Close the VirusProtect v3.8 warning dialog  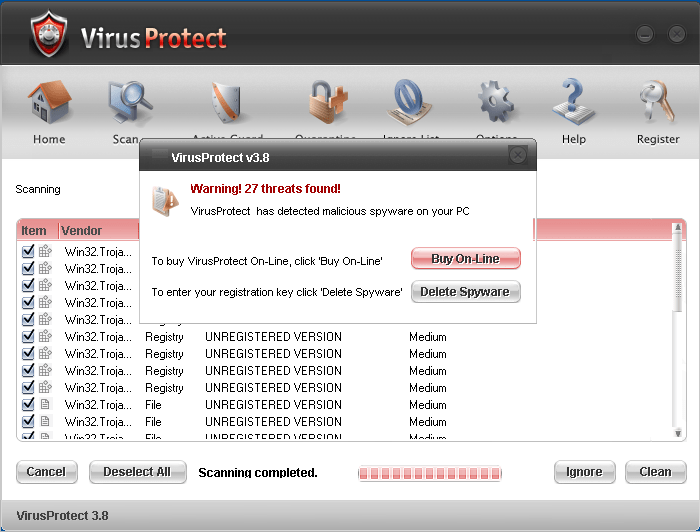point(517,155)
